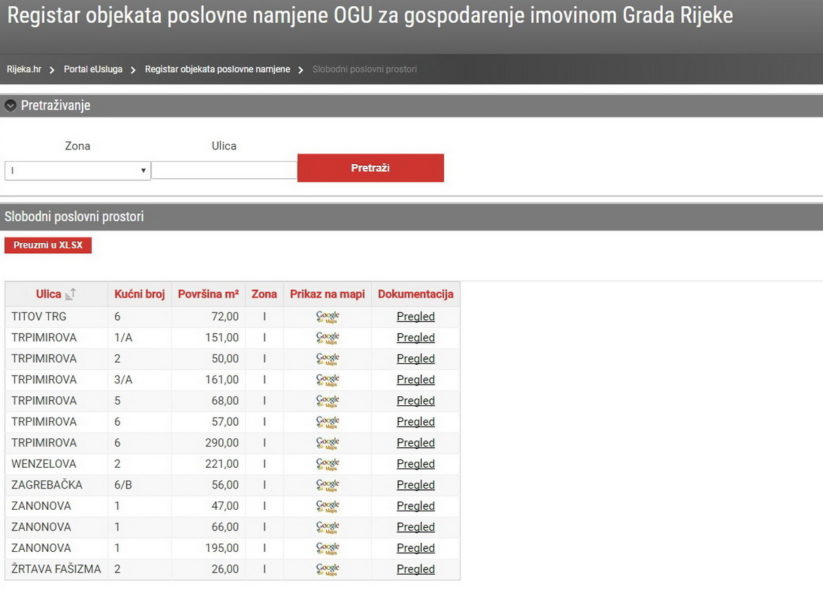The image size is (823, 600).
Task: Sort table by Kućni broj column
Action: click(x=139, y=294)
